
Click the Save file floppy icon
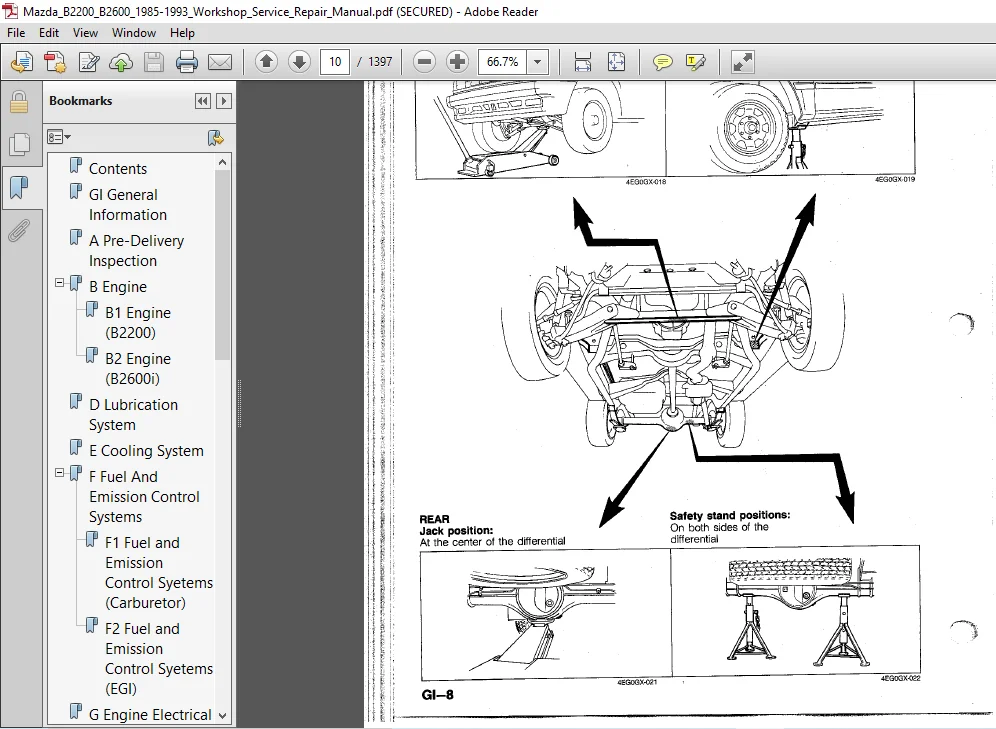coord(154,62)
